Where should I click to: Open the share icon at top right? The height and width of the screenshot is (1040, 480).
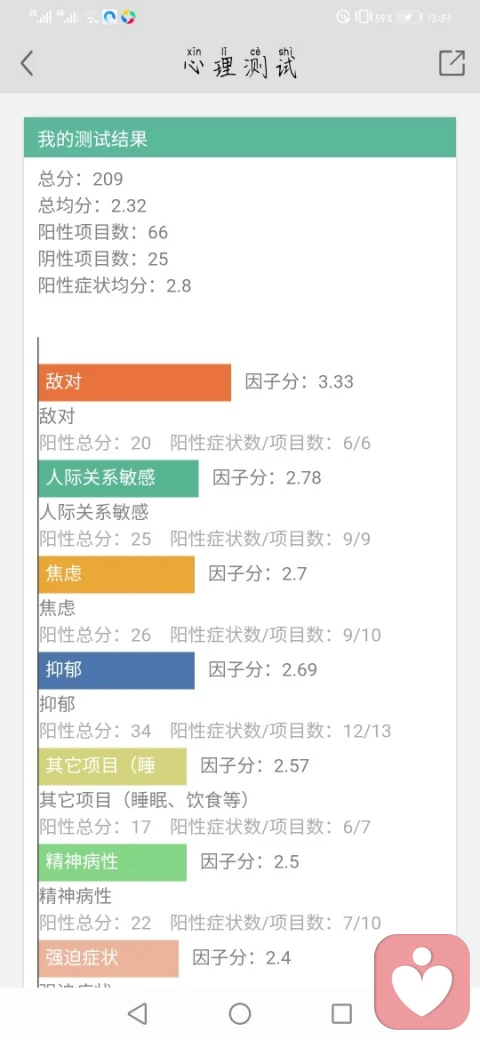(x=451, y=63)
